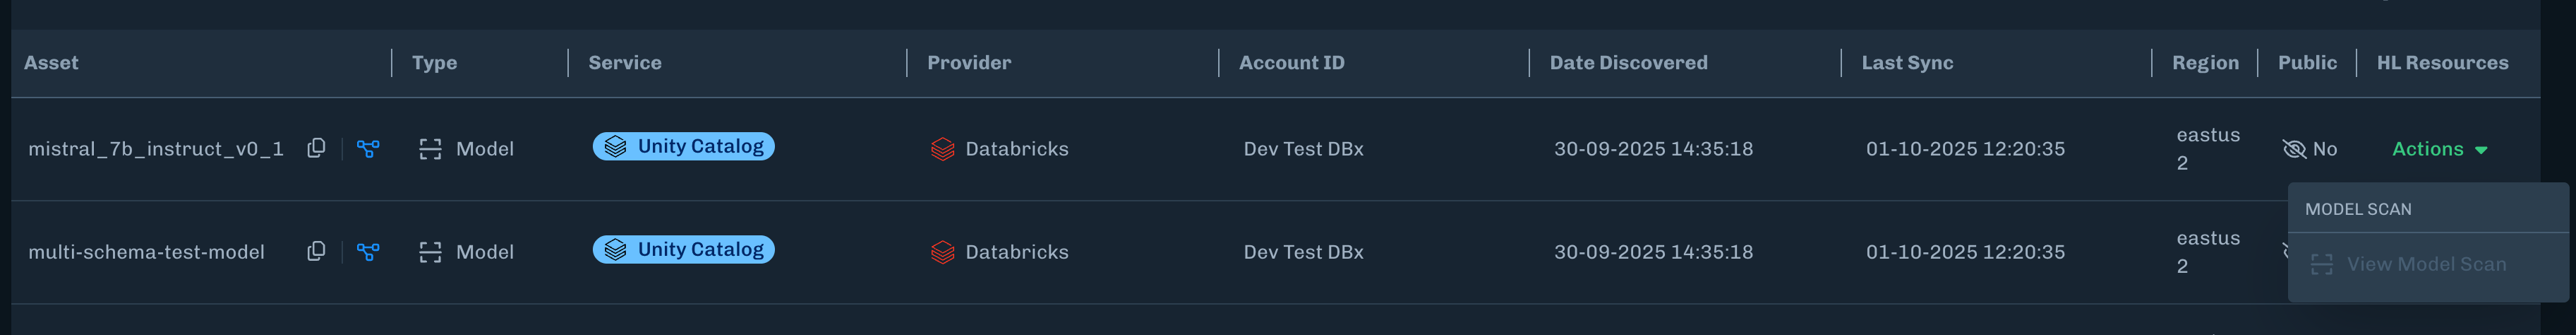Click the Account ID column header
Viewport: 2576px width, 335px height.
coord(1291,62)
